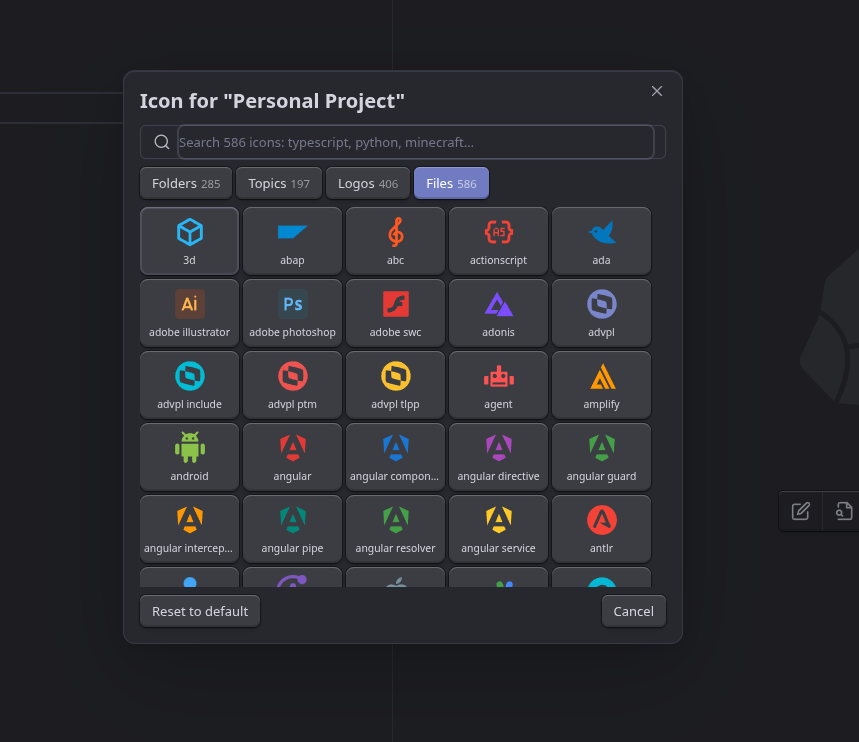Image resolution: width=859 pixels, height=742 pixels.
Task: Pick the angular service icon
Action: (499, 529)
